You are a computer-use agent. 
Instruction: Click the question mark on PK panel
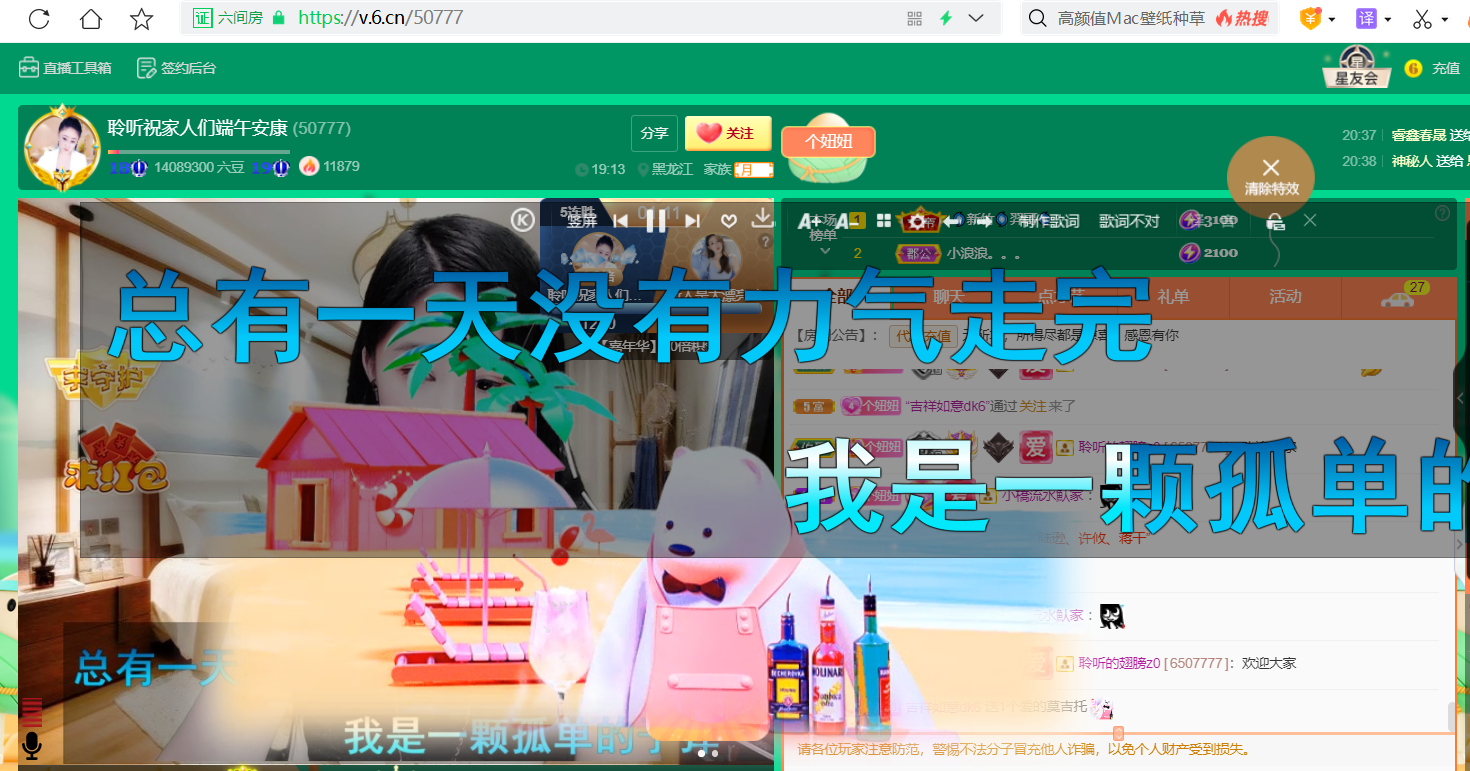pyautogui.click(x=766, y=242)
